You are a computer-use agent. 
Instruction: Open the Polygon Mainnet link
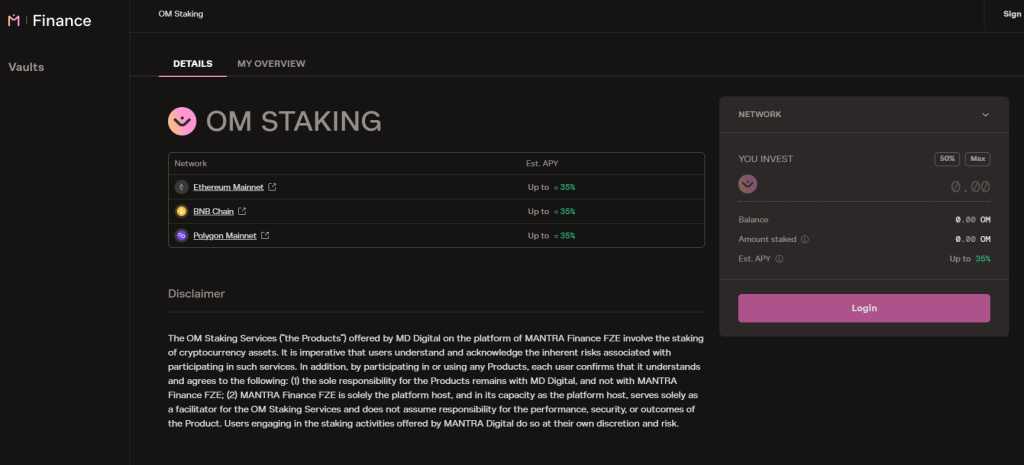(x=225, y=235)
